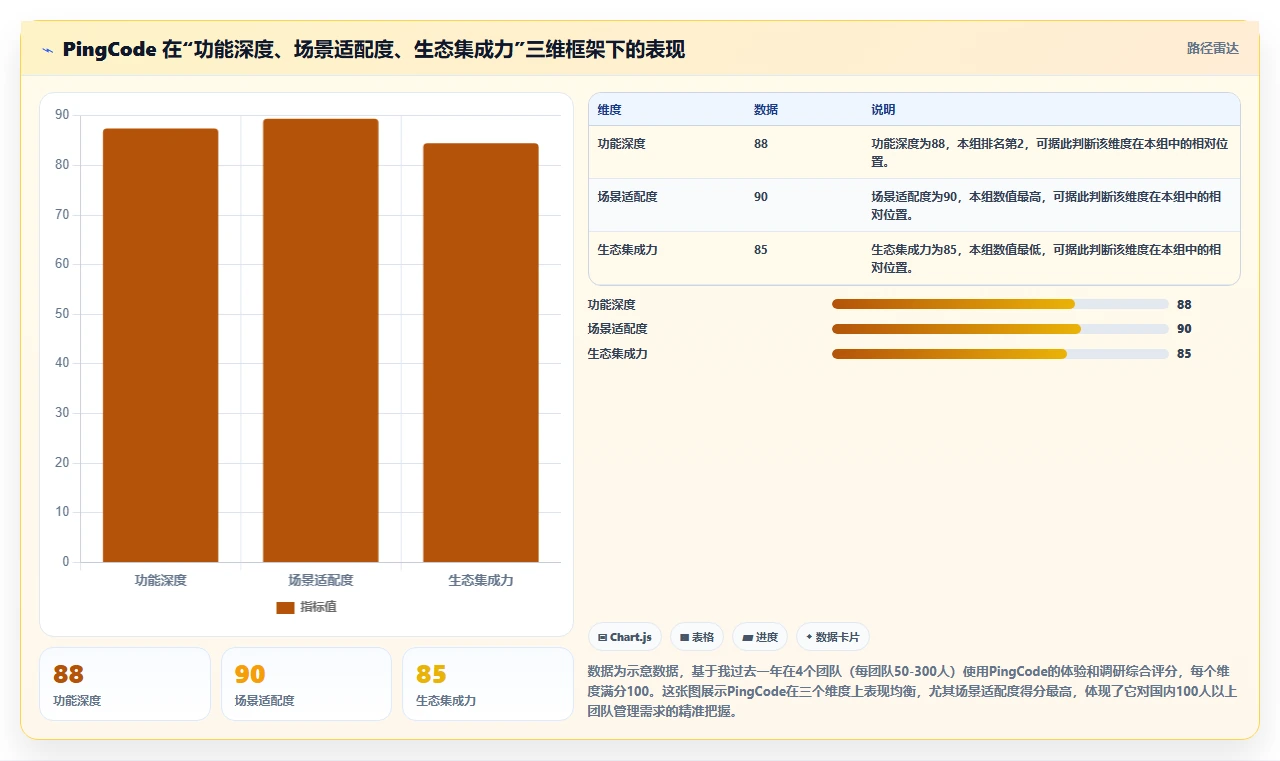
Task: Click the 生态集成力 bar in chart
Action: (481, 353)
